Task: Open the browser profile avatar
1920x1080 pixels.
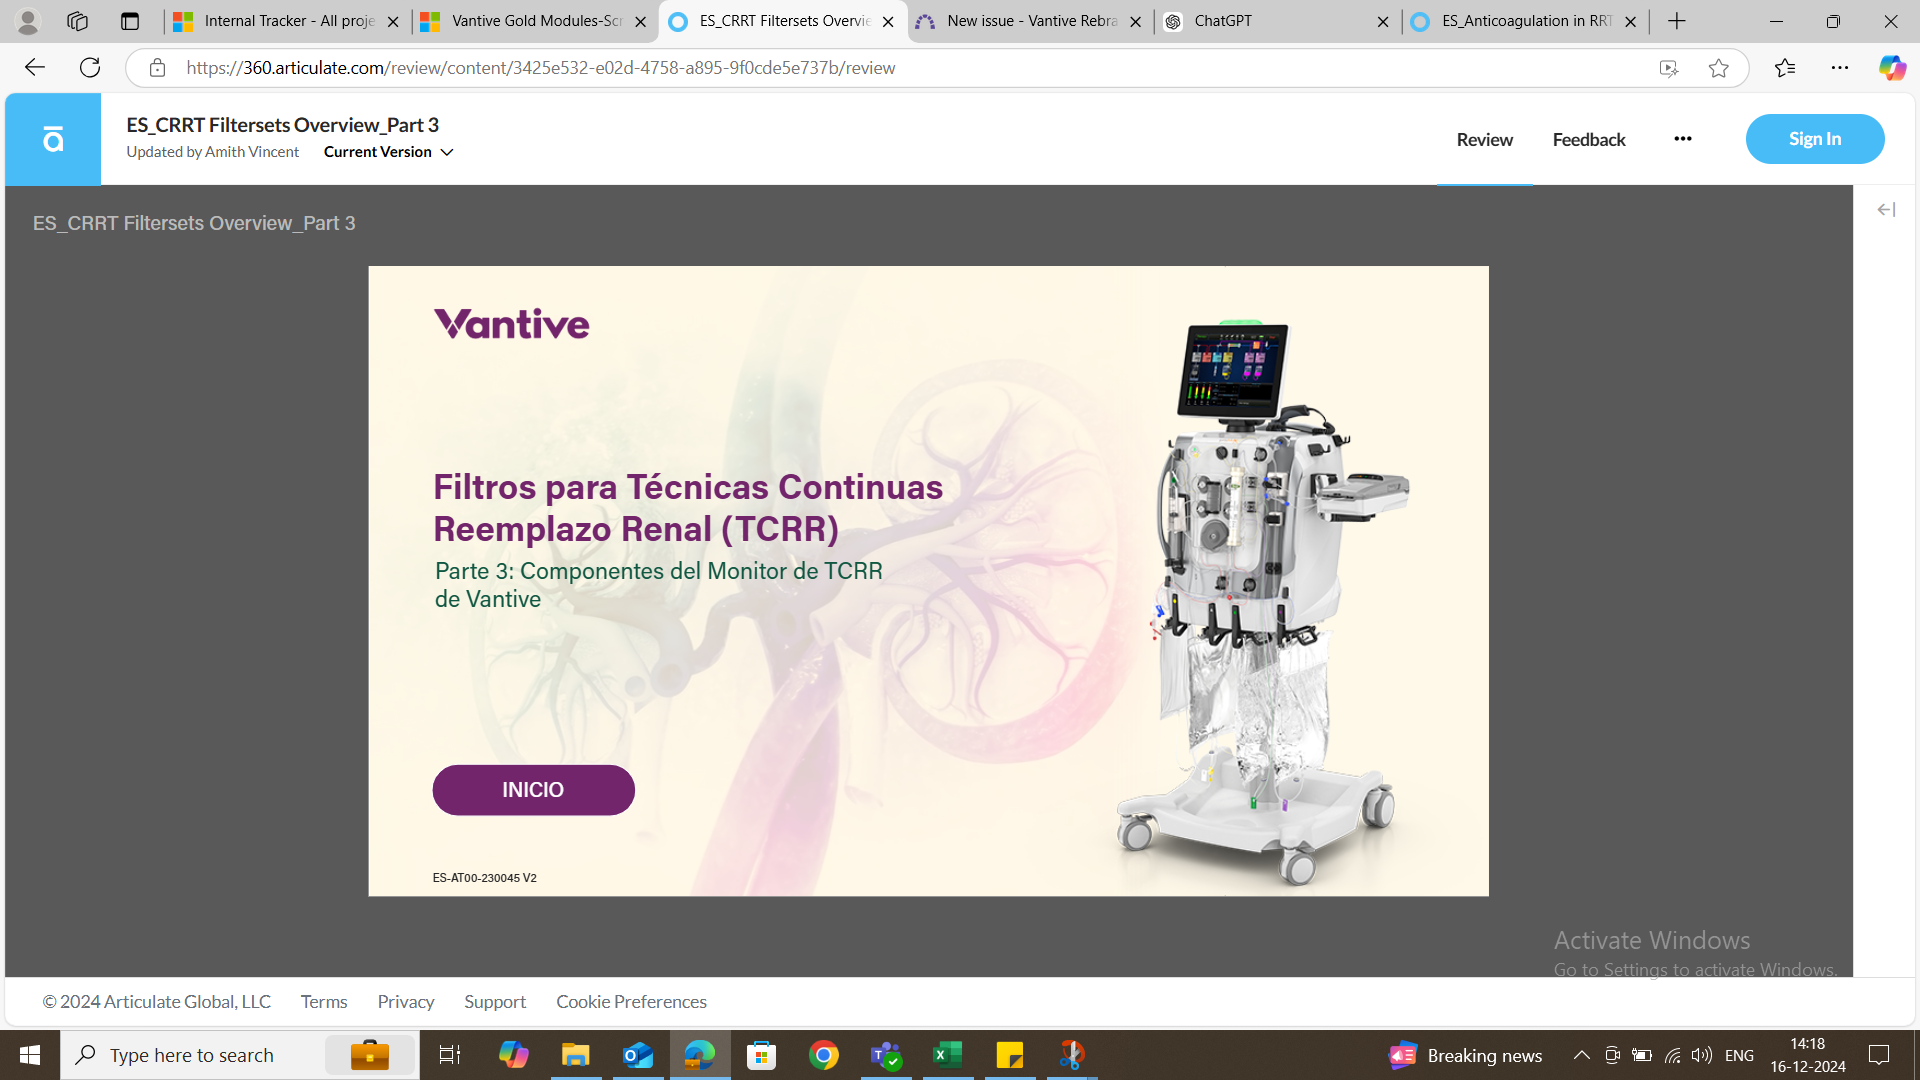Action: 28,21
